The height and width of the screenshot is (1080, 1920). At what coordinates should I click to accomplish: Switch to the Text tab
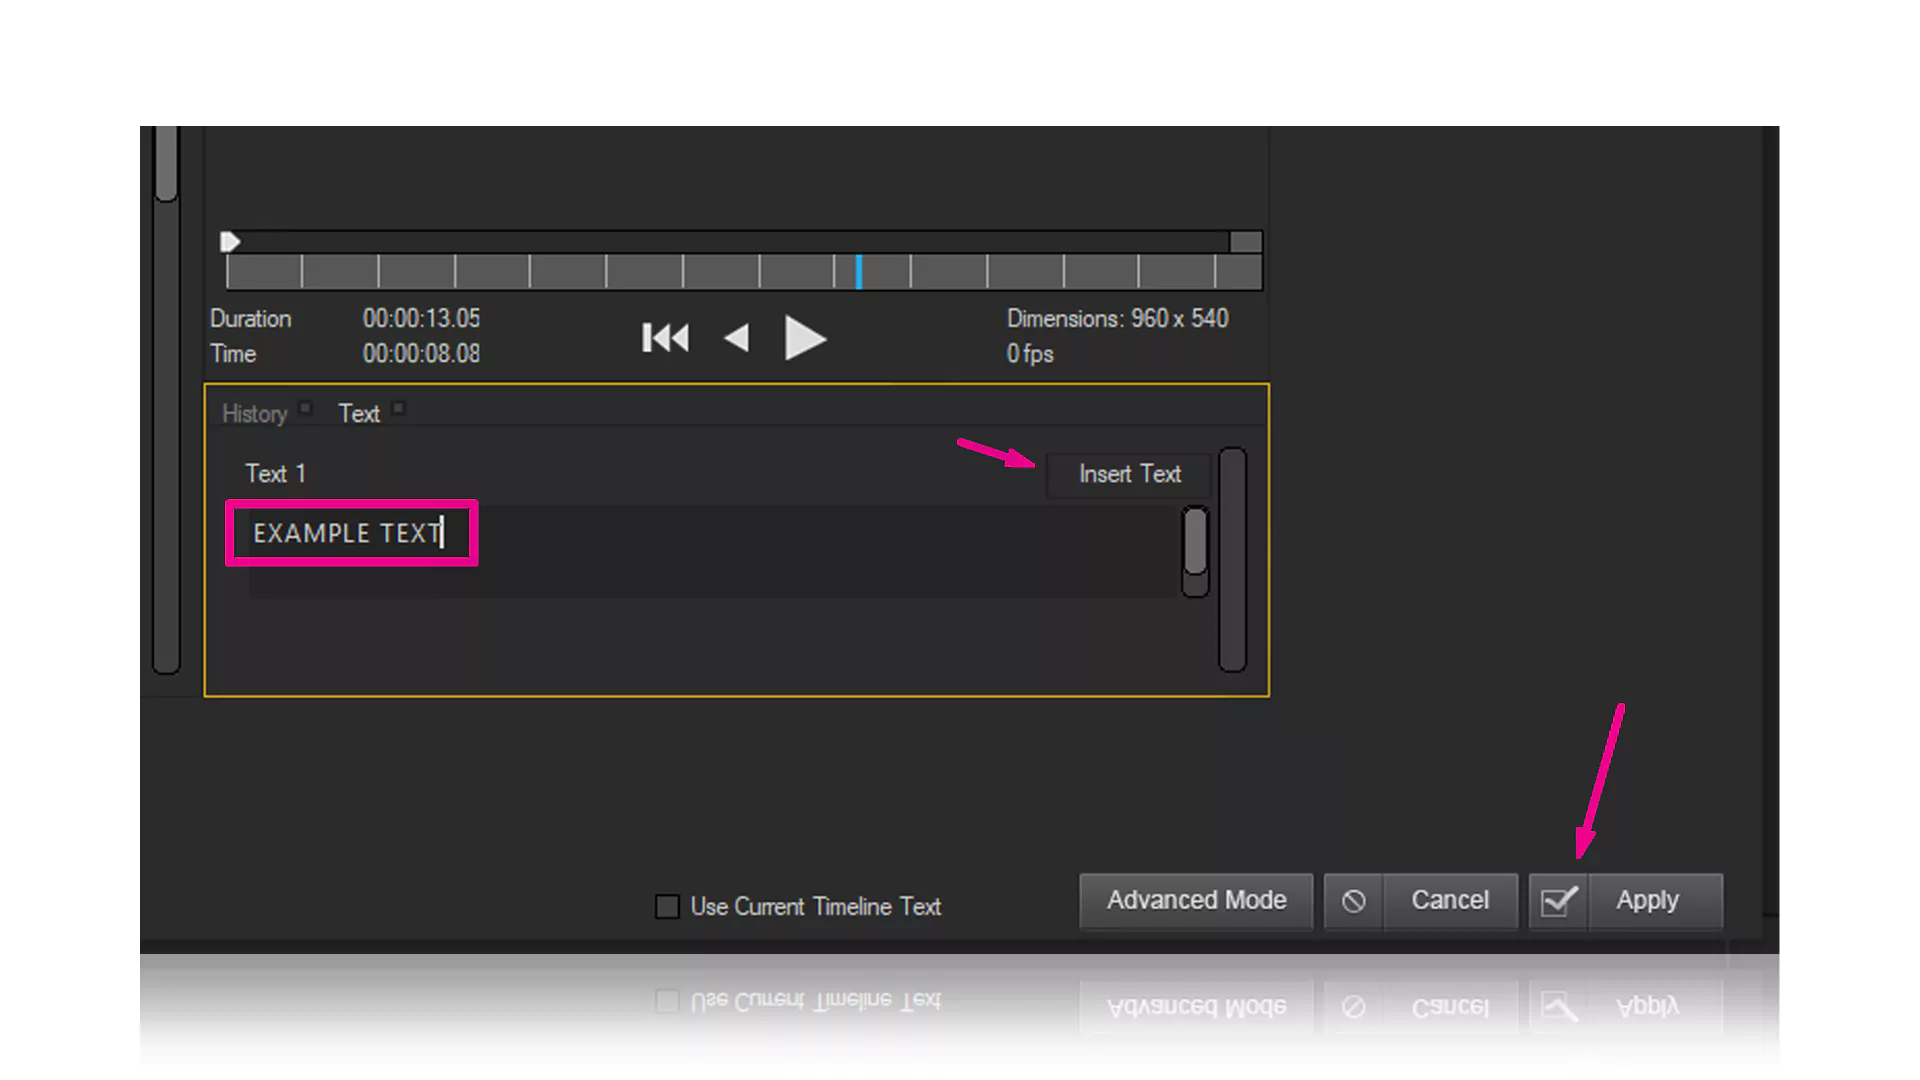[x=359, y=414]
